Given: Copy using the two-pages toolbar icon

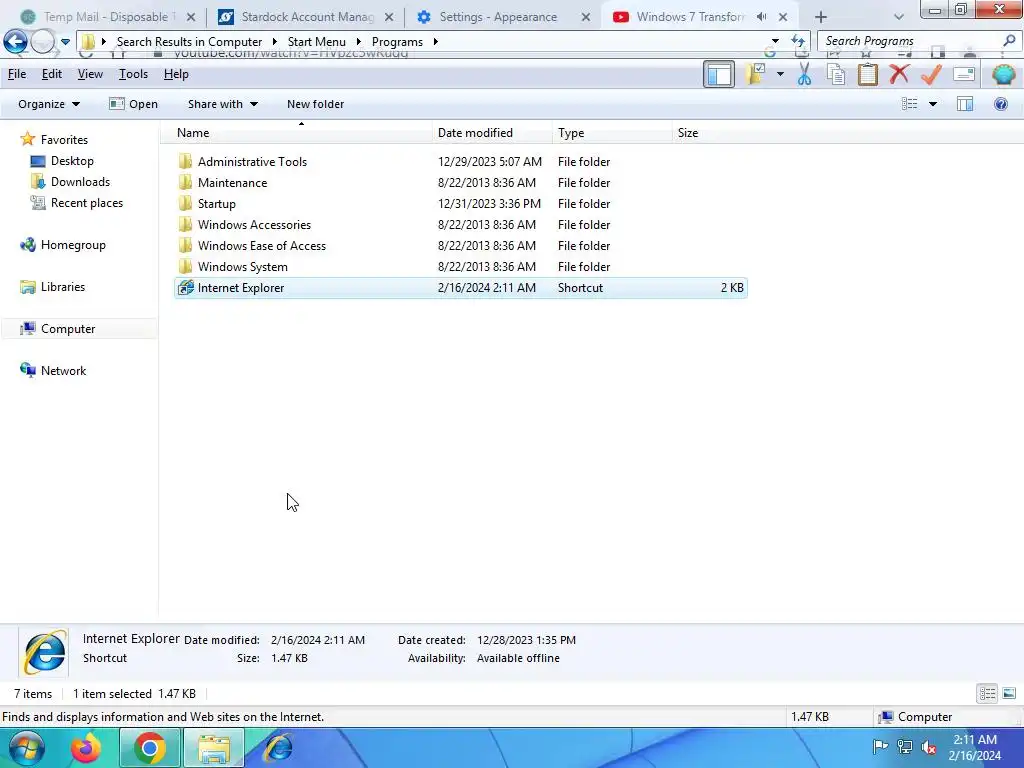Looking at the screenshot, I should click(835, 74).
